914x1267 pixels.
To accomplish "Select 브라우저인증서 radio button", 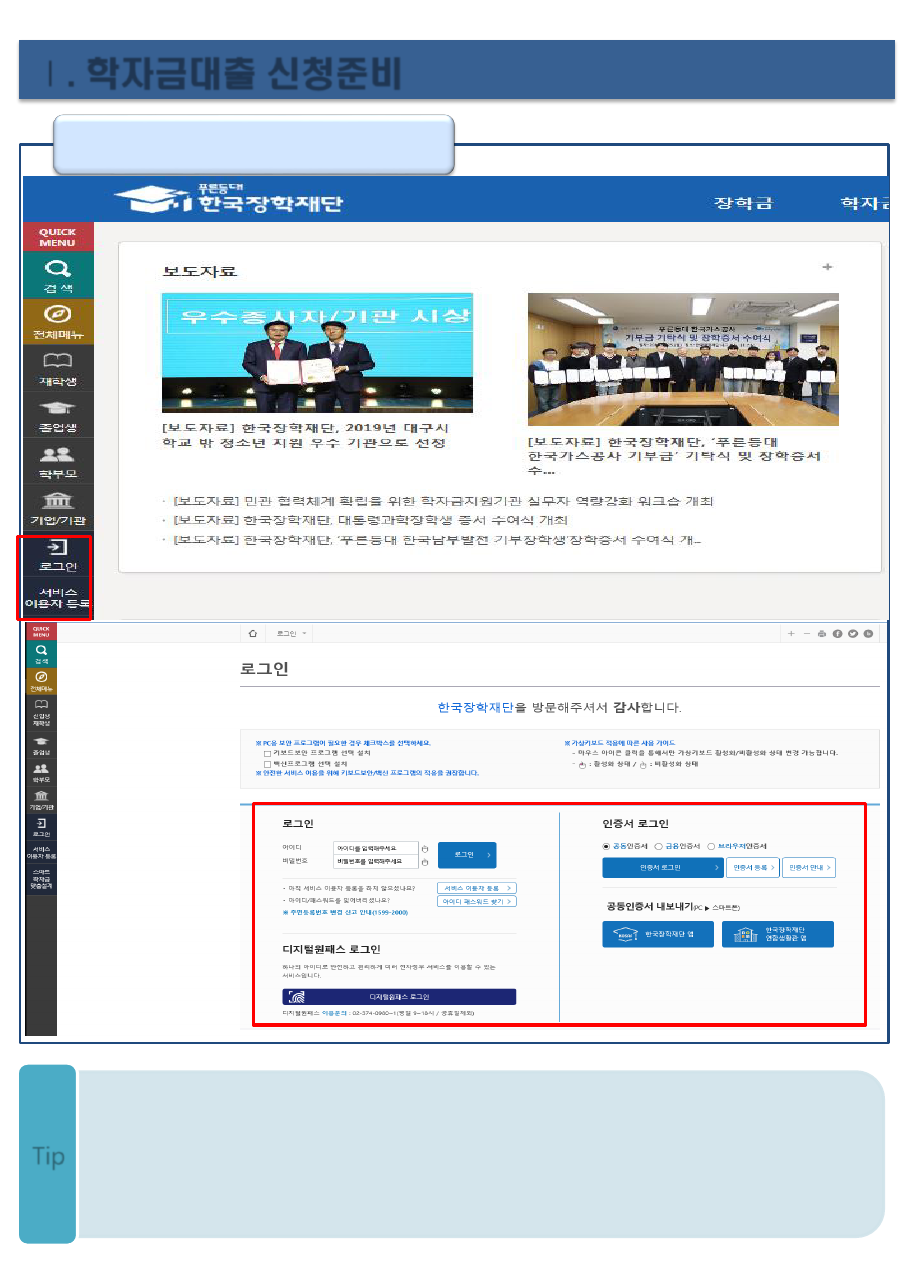I will tap(711, 847).
